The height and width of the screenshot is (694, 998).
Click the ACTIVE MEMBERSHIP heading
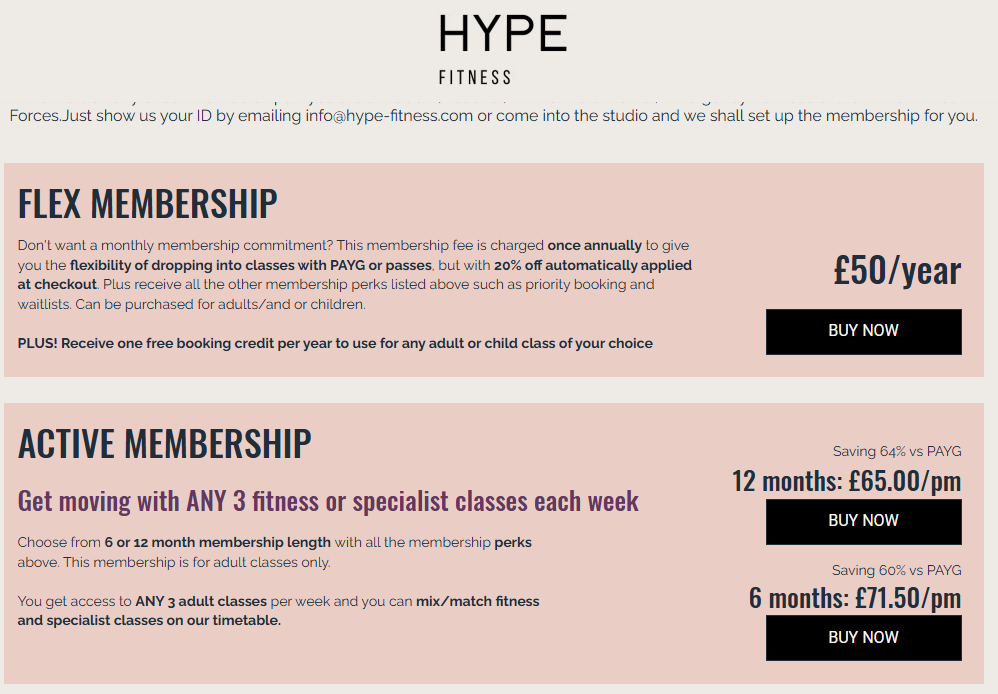click(165, 444)
